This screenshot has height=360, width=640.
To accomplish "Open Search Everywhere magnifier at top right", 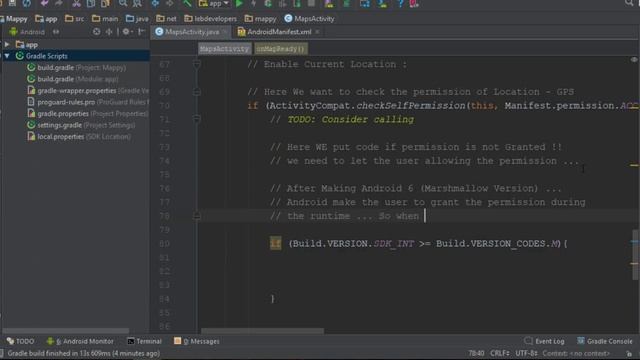I will tap(629, 3).
